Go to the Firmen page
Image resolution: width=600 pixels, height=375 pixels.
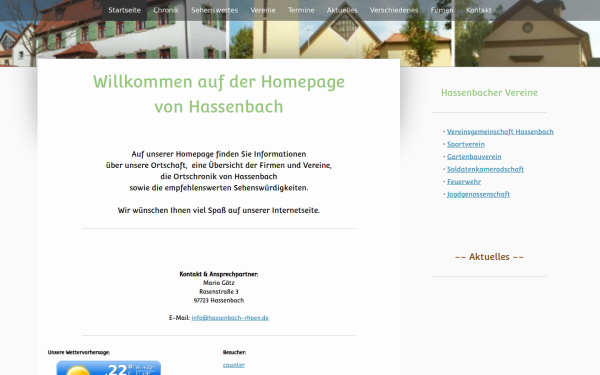point(442,10)
